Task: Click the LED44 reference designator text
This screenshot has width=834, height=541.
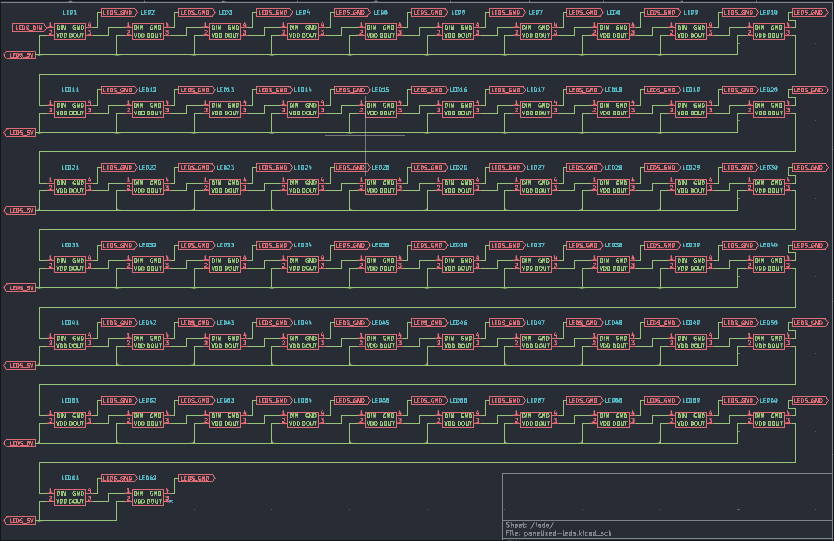Action: 303,322
